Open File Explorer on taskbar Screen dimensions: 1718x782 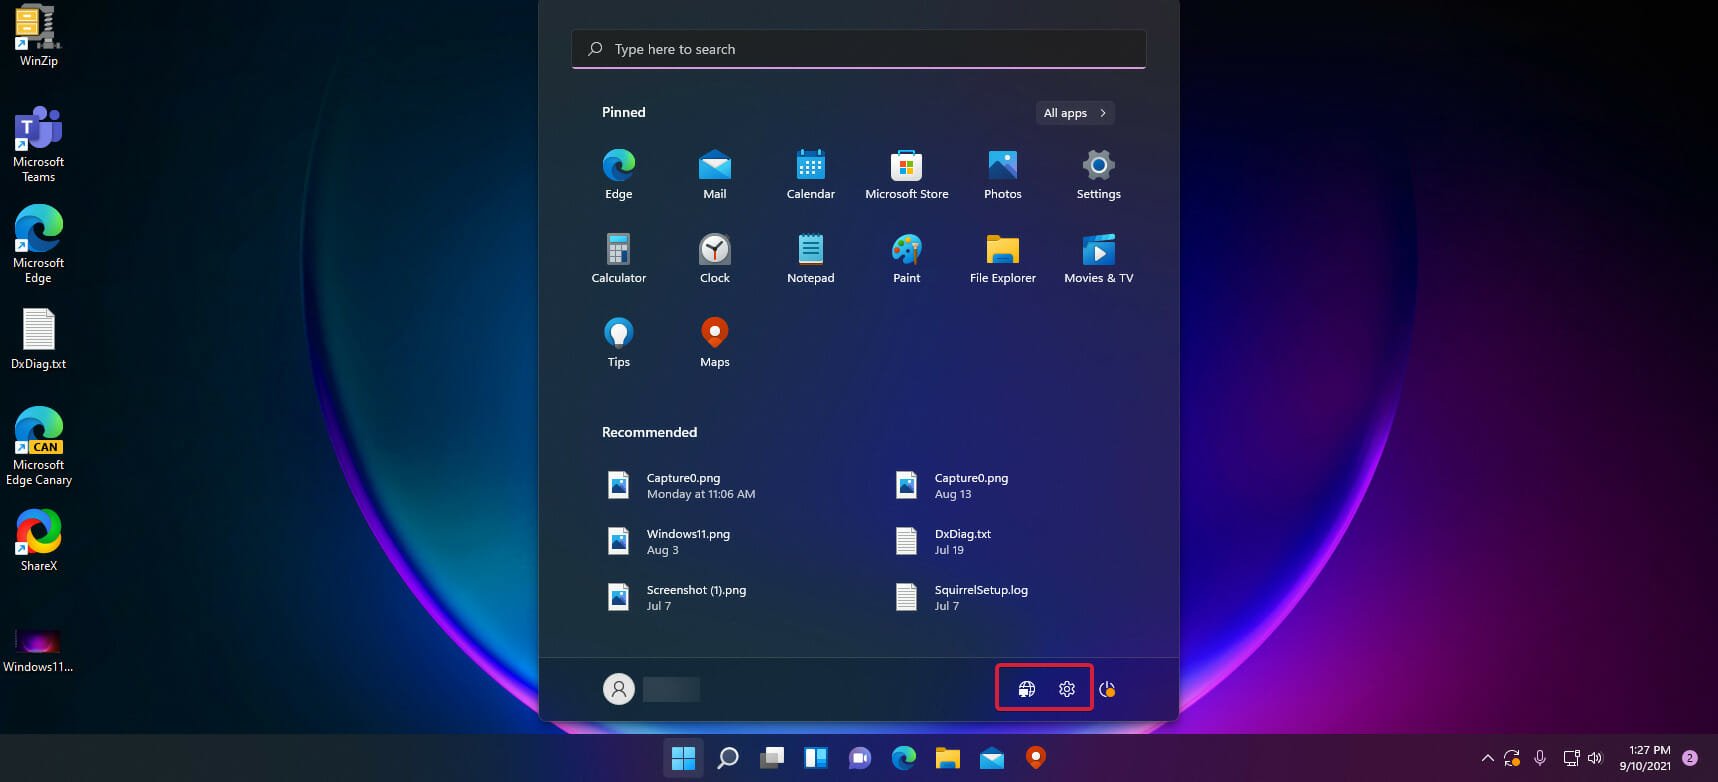tap(948, 758)
